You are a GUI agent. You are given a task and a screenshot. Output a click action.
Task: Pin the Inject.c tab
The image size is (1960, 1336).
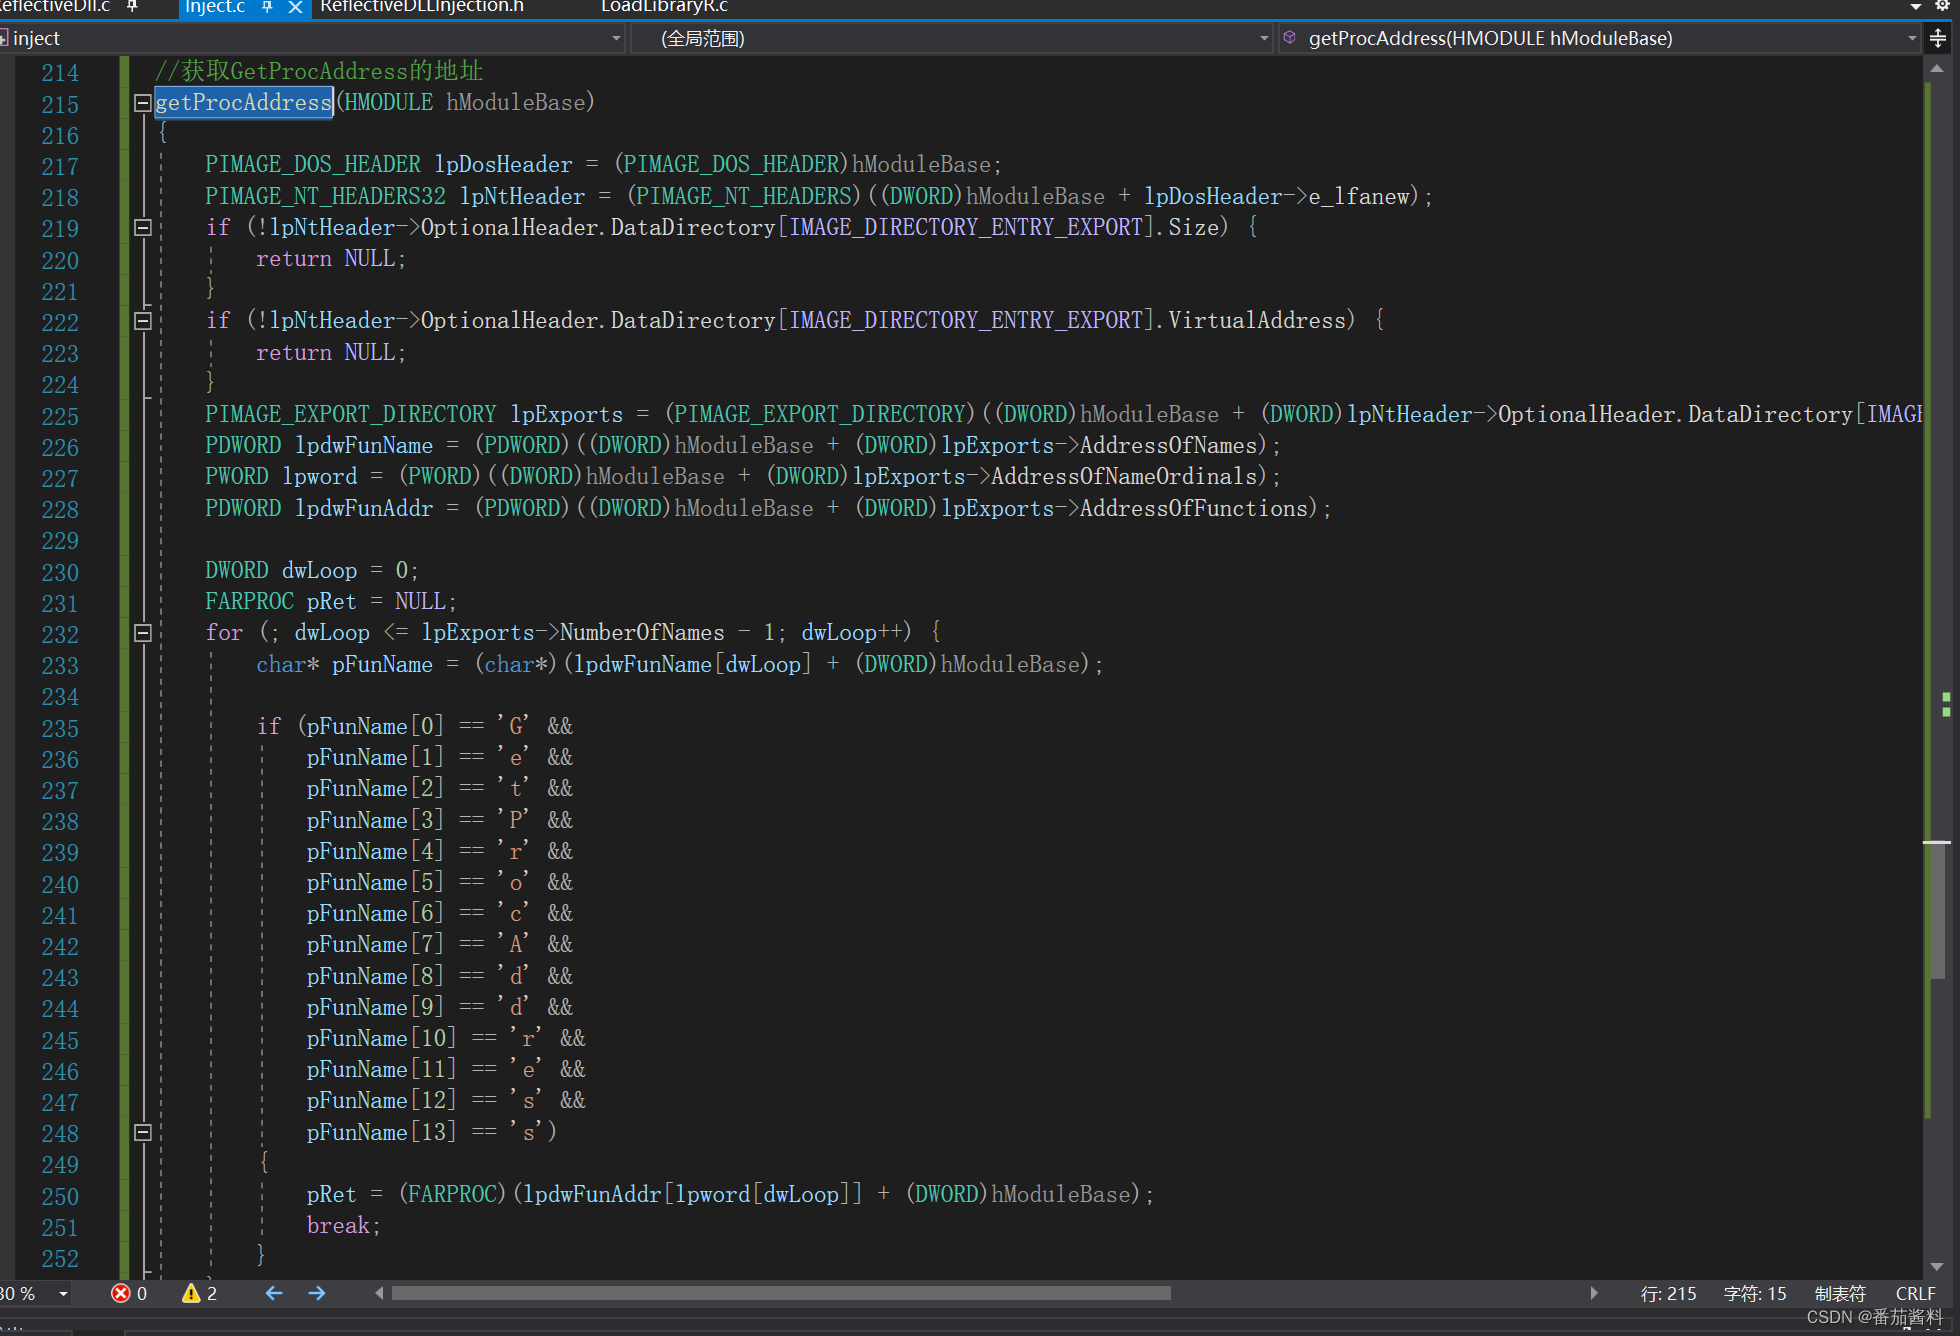pos(267,7)
